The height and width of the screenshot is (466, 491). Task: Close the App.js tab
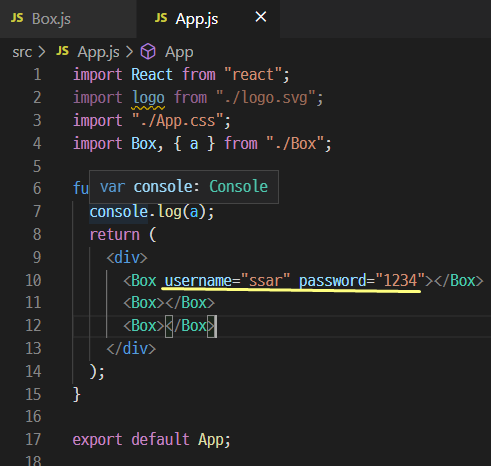point(261,17)
